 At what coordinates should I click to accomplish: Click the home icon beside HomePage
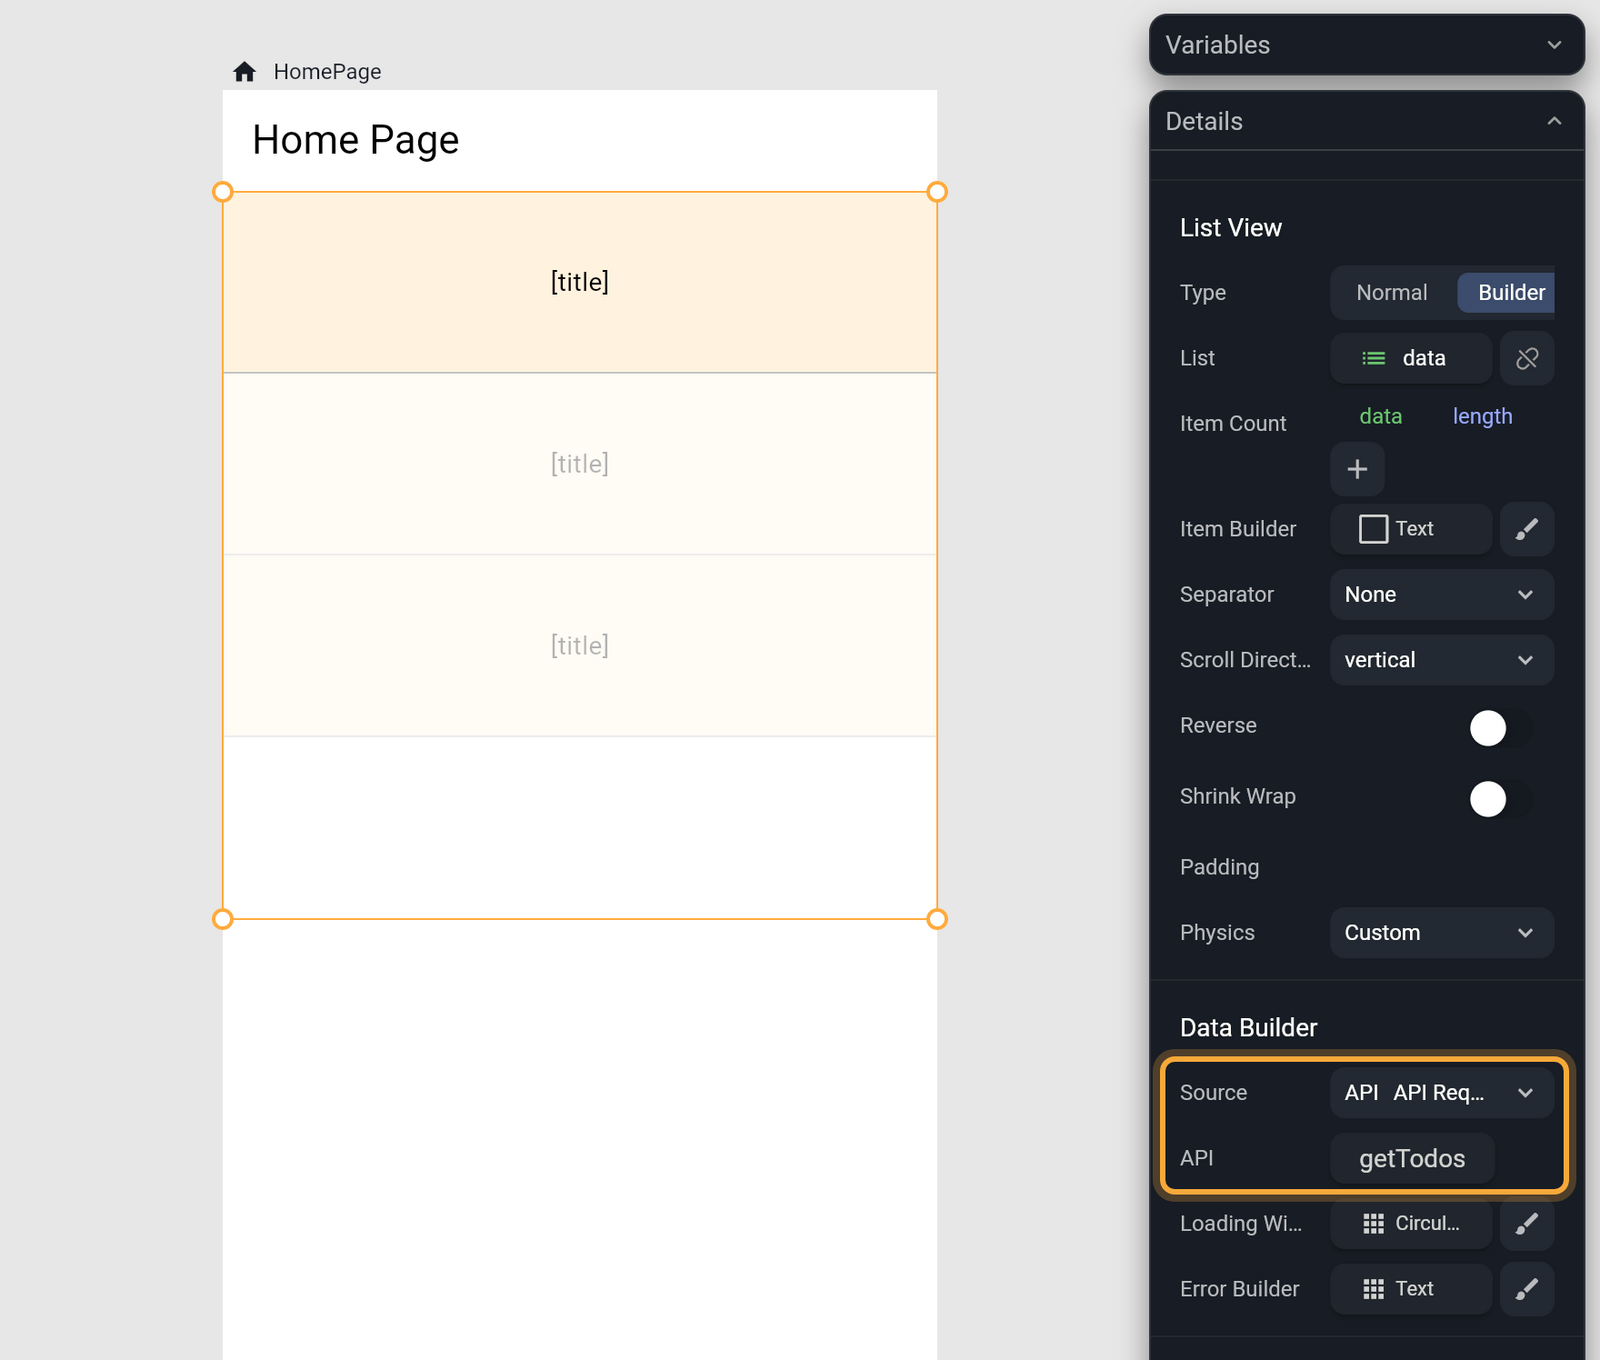point(245,72)
